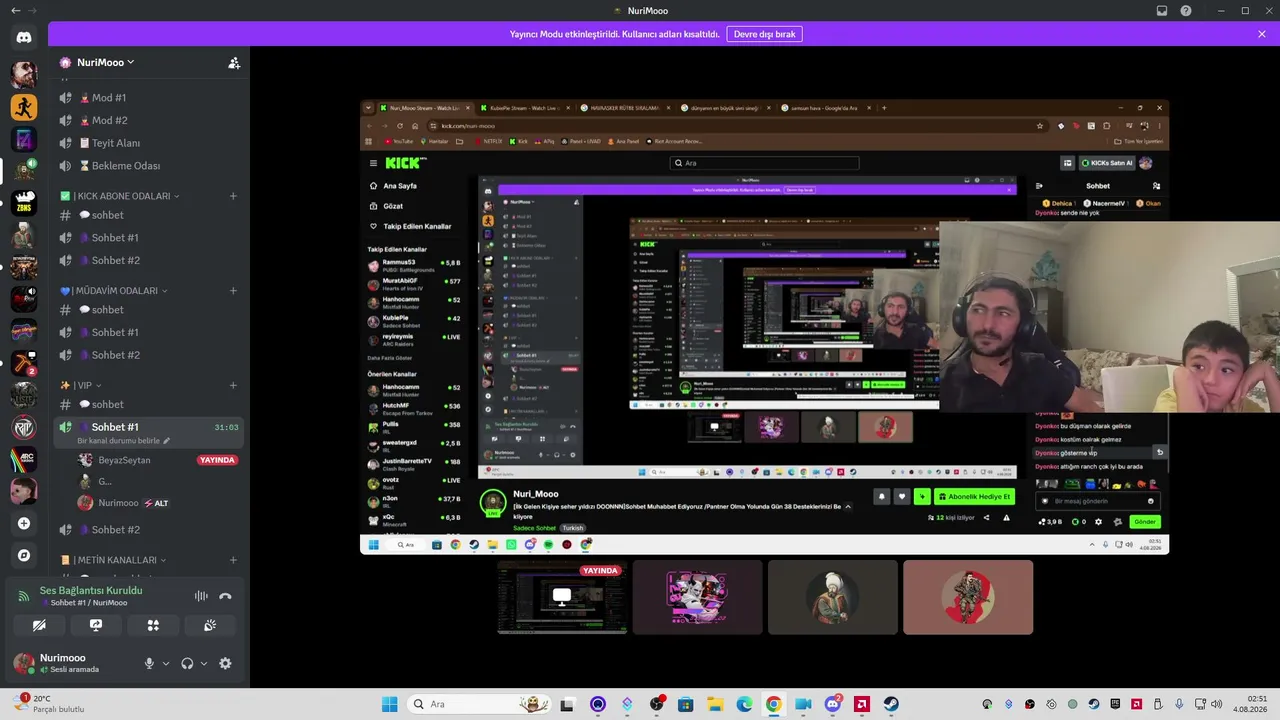Open File Explorer from the taskbar
The image size is (1280, 720).
[715, 704]
